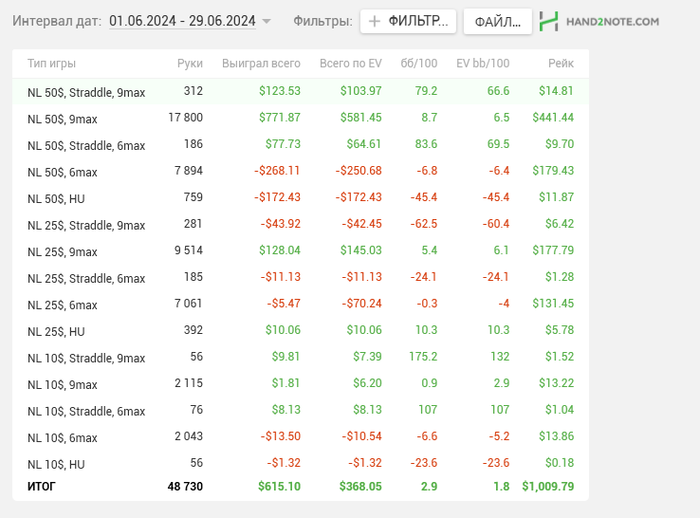Select the NL 25$, HU row
700x518 pixels.
pos(300,330)
